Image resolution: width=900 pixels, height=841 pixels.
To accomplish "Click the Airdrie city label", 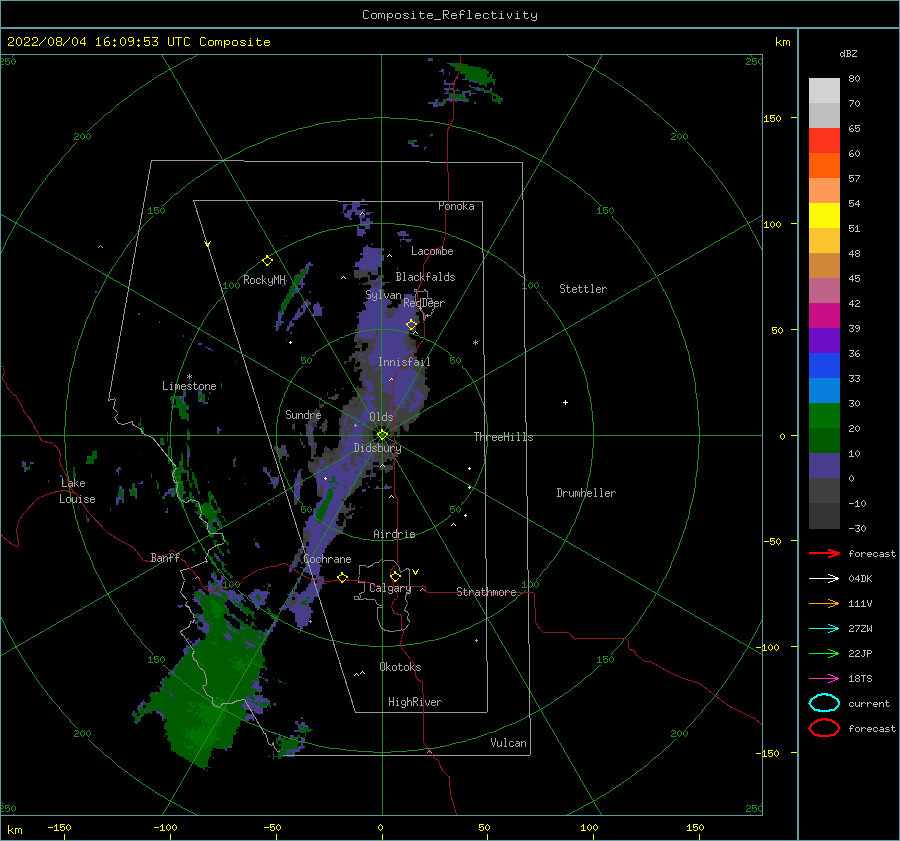I will (x=394, y=534).
